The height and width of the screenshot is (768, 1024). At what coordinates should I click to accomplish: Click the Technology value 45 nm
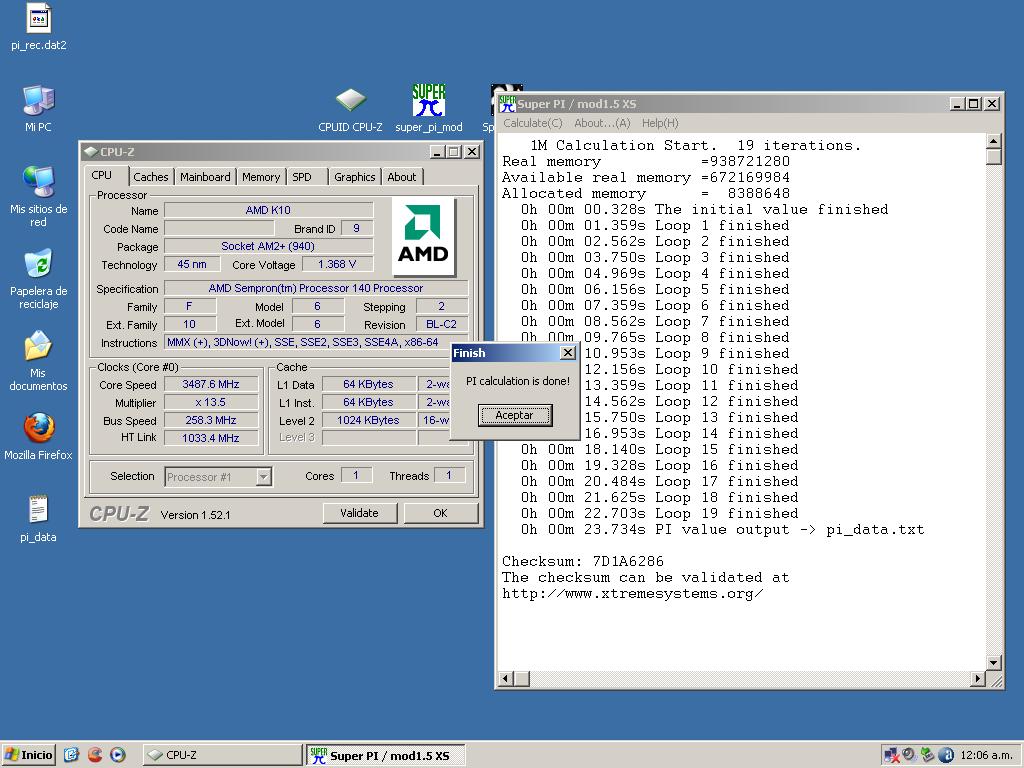coord(192,264)
